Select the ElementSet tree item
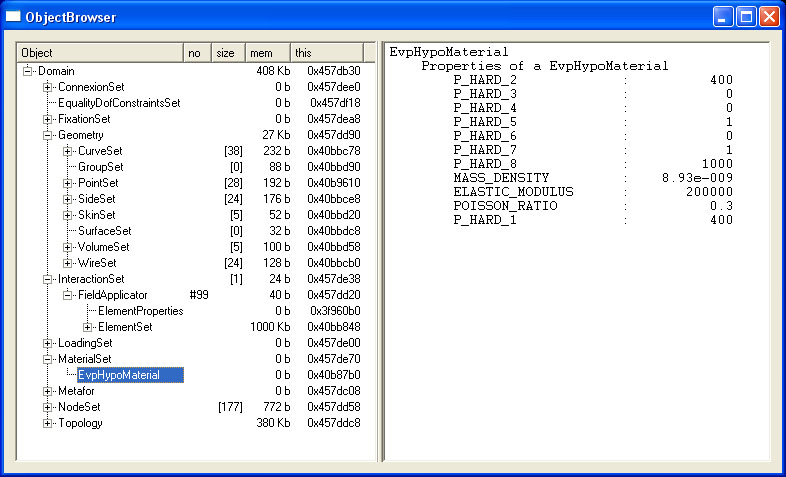Viewport: 786px width, 477px height. click(x=125, y=327)
